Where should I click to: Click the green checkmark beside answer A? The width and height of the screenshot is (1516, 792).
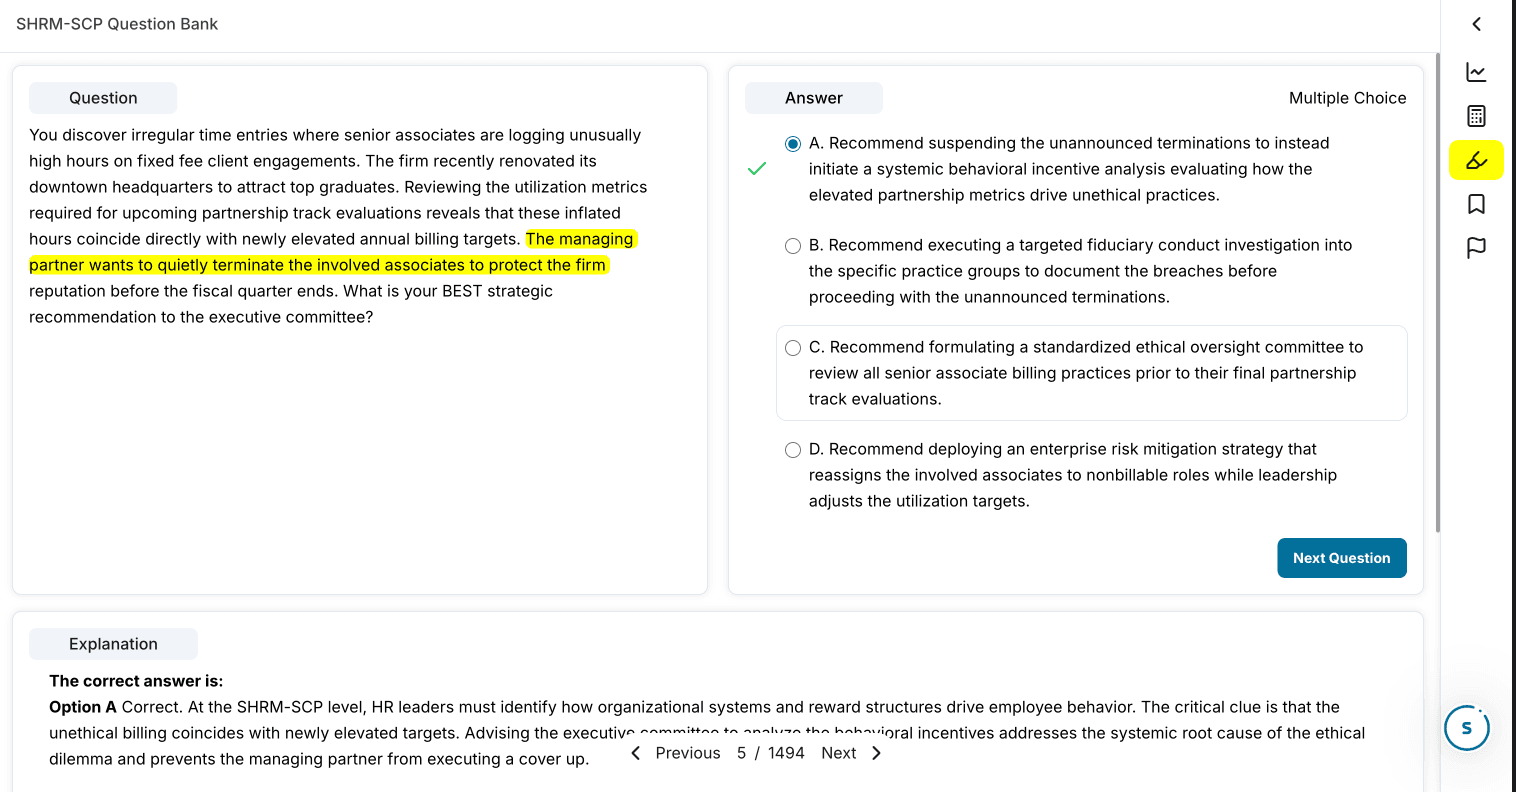click(757, 169)
